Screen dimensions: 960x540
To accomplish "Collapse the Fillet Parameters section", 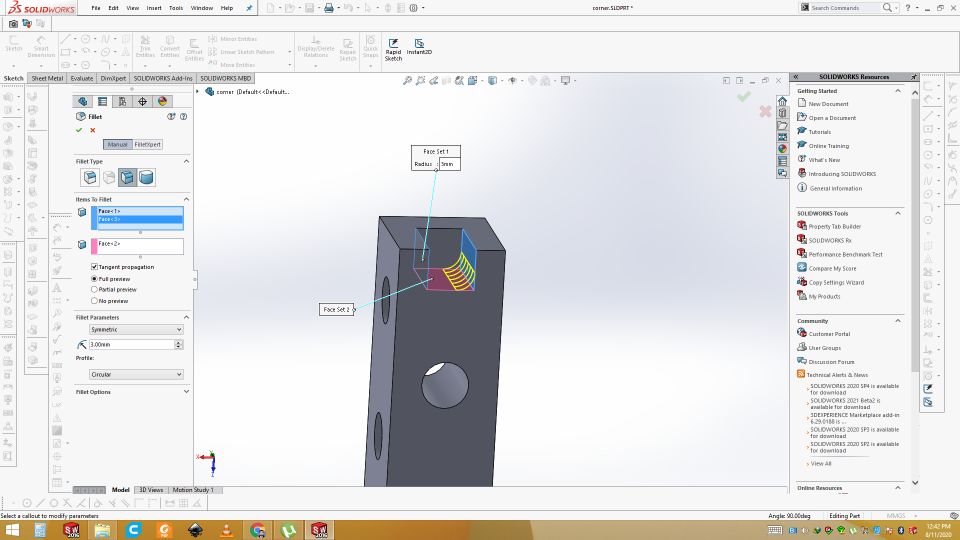I will (x=186, y=317).
